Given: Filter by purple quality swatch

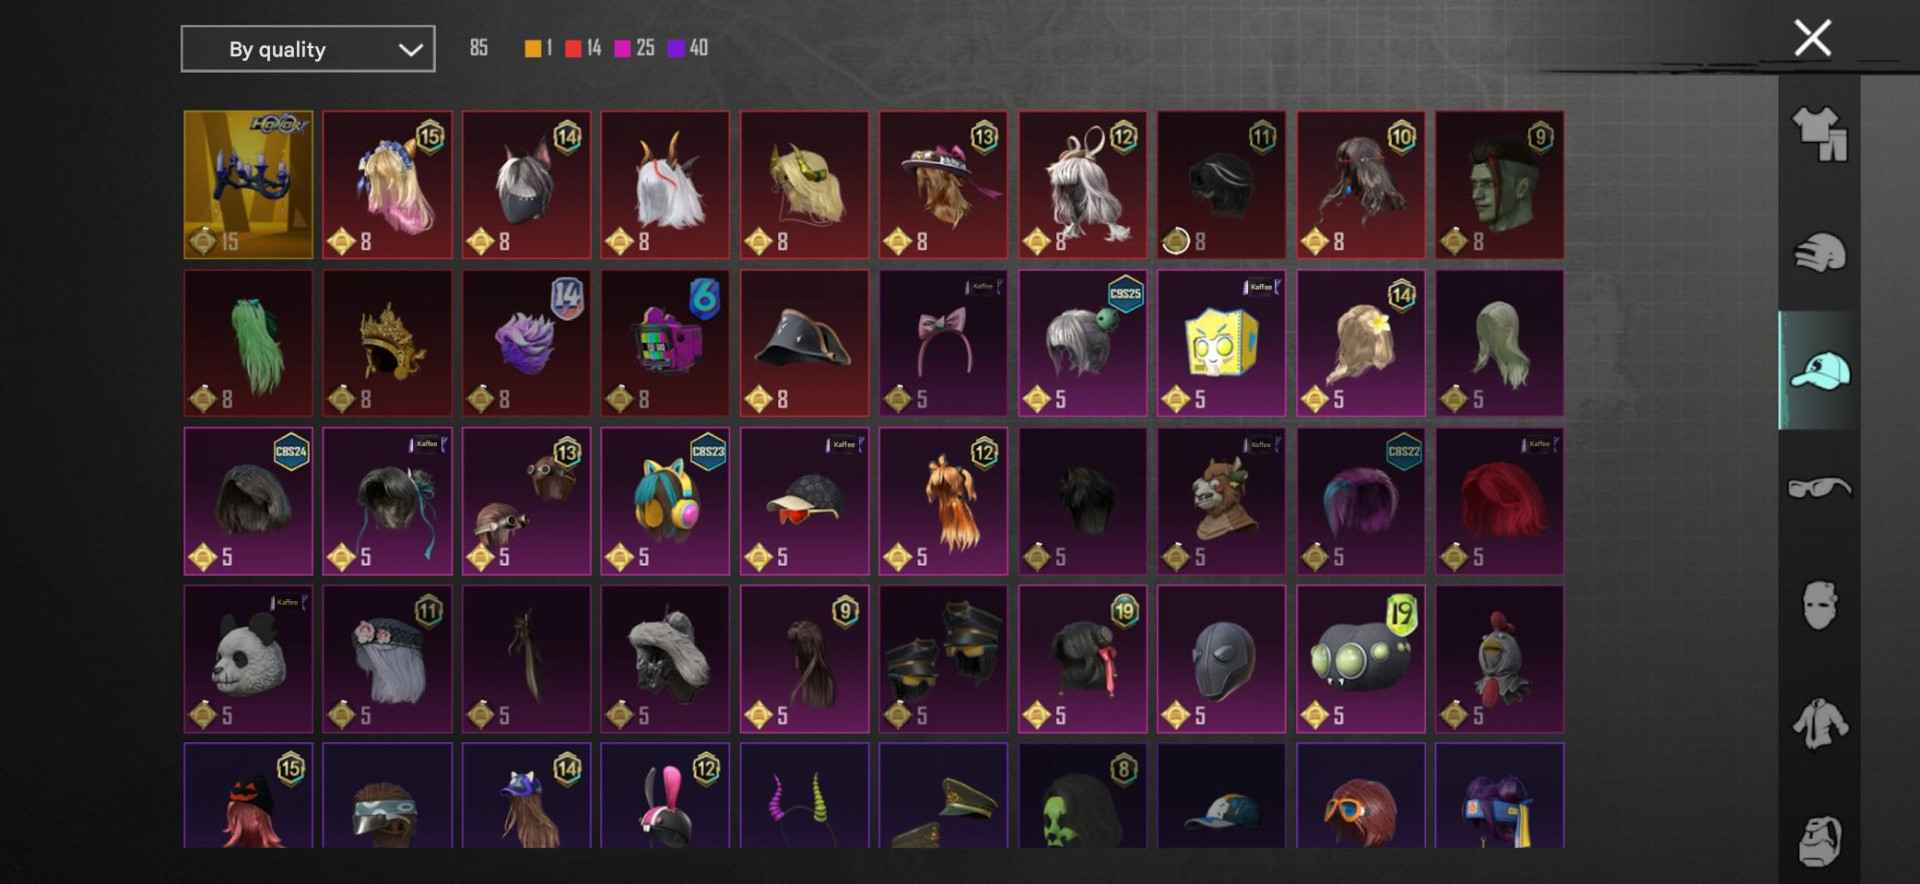Looking at the screenshot, I should pos(676,48).
